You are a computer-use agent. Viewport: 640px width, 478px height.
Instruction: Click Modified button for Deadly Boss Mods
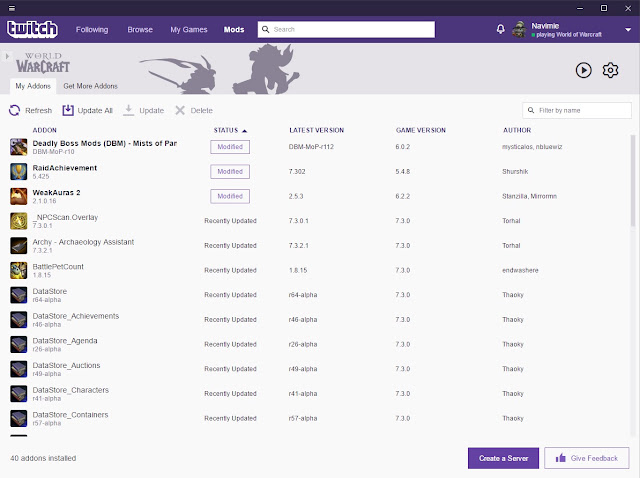230,147
